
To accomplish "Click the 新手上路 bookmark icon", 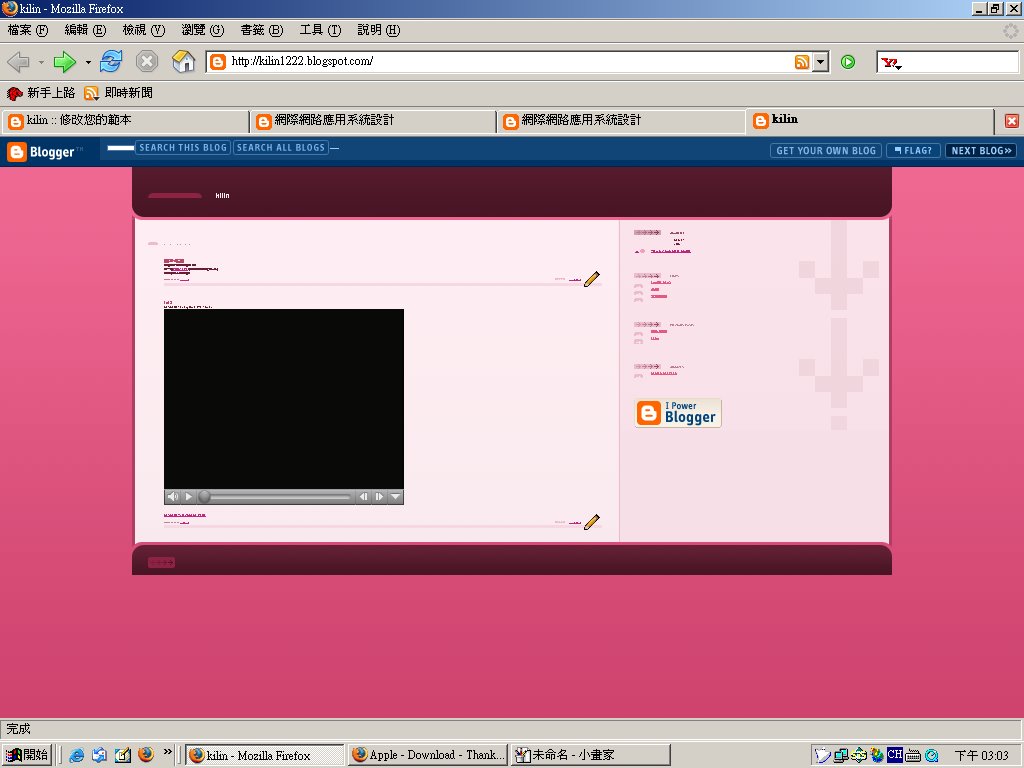I will [x=14, y=93].
